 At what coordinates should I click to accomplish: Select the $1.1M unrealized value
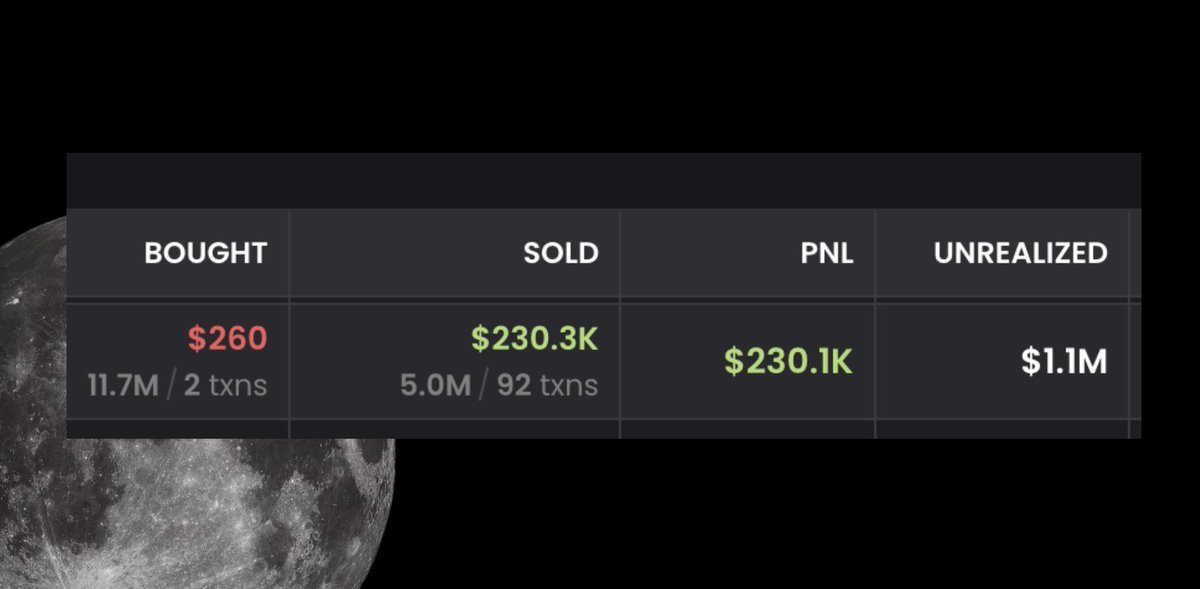(x=1064, y=361)
